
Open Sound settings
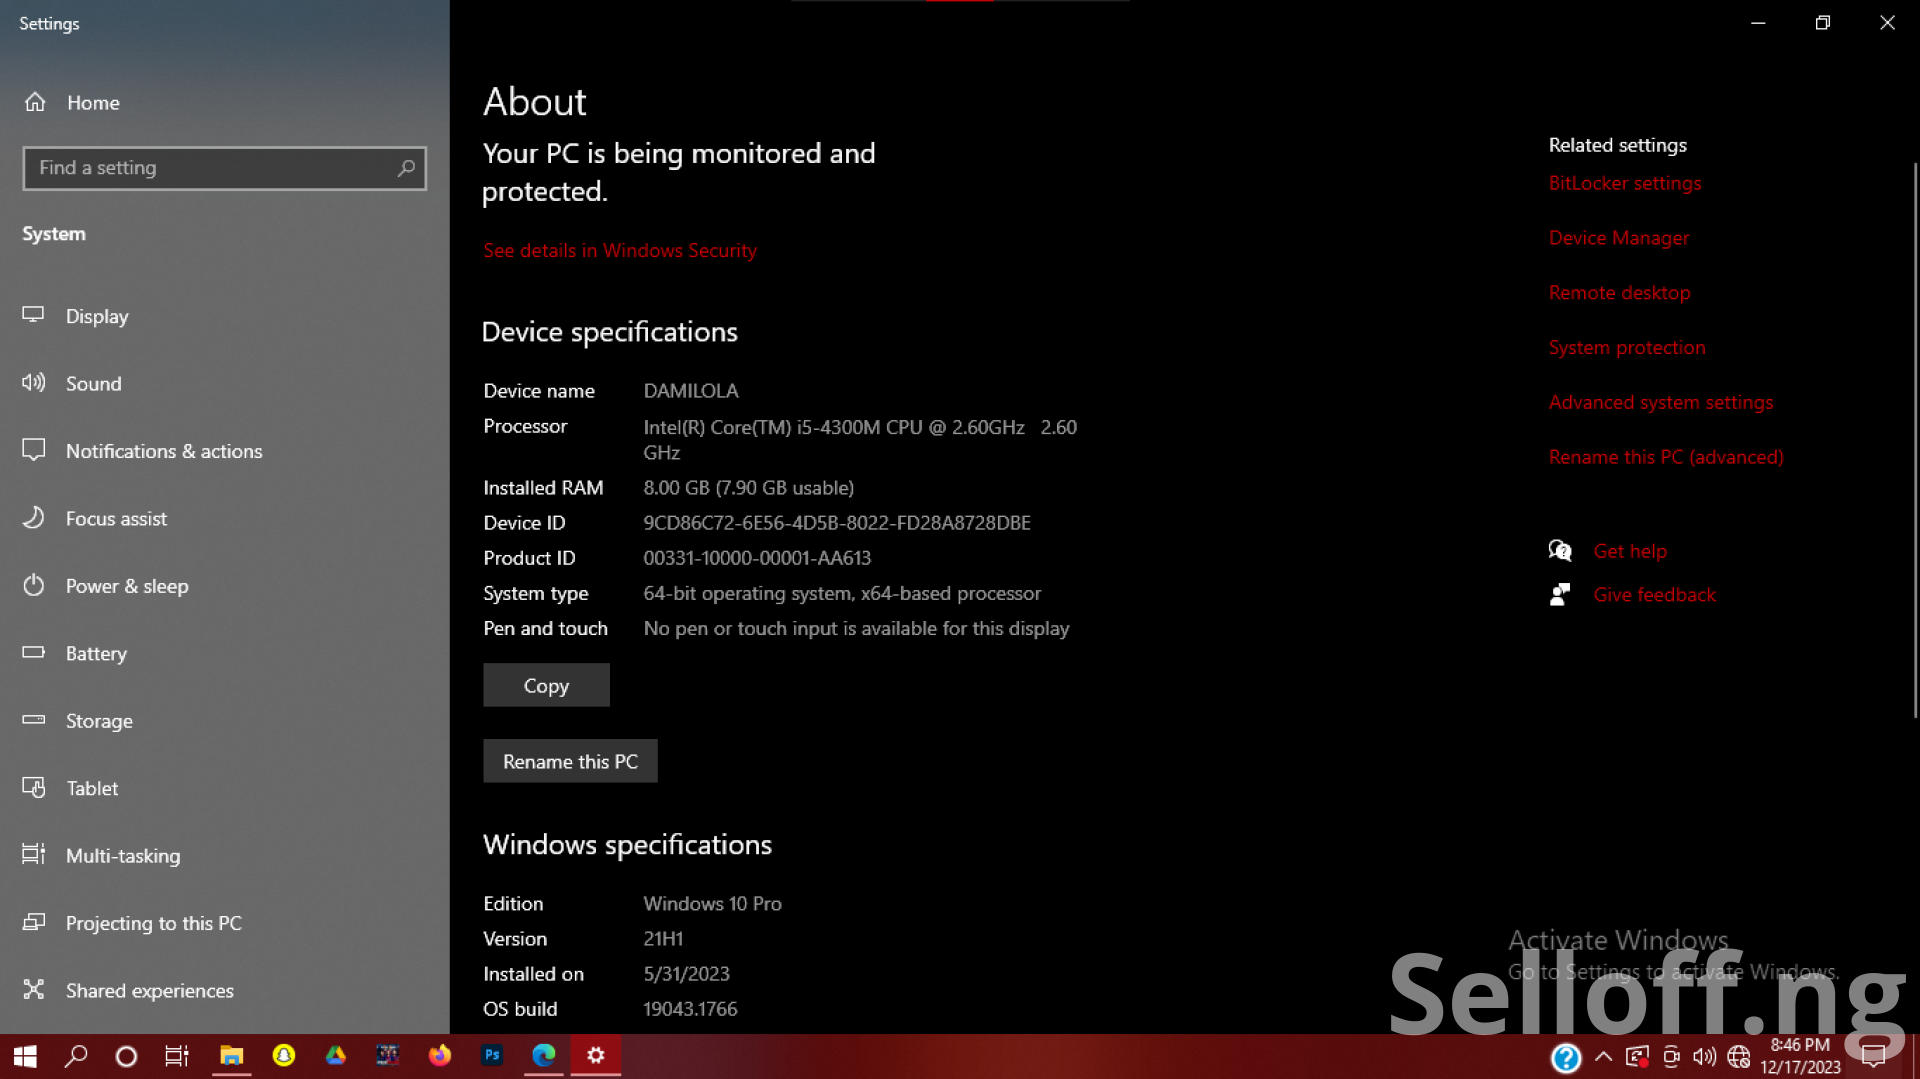click(x=93, y=383)
